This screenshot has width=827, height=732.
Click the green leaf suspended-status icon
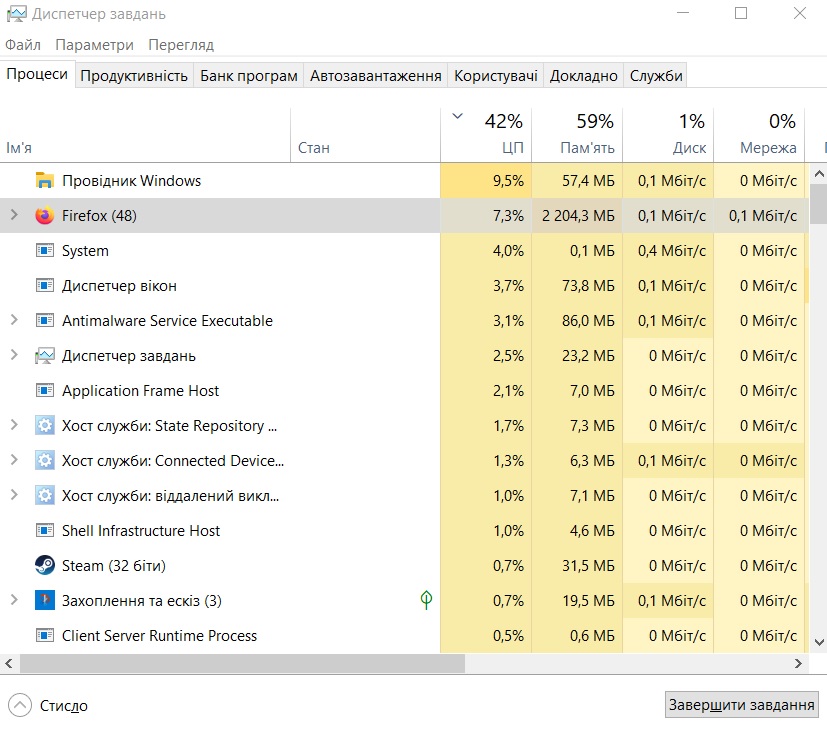[426, 600]
